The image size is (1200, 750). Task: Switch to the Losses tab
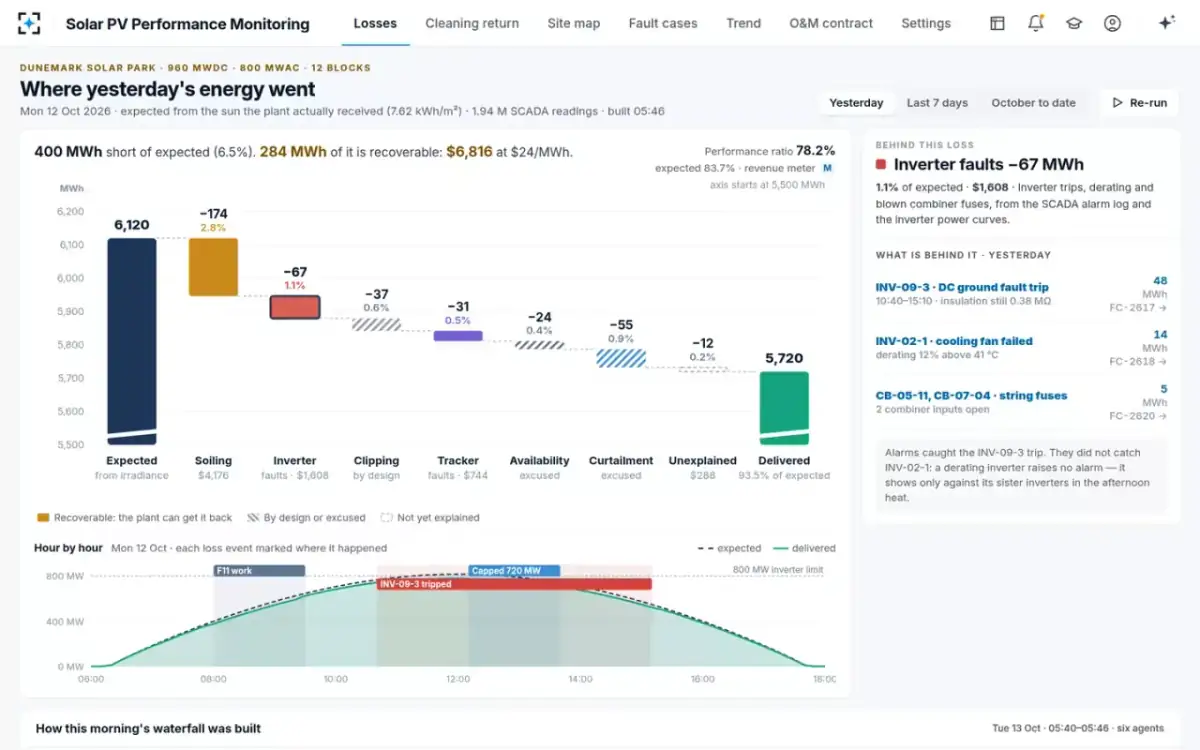[375, 23]
